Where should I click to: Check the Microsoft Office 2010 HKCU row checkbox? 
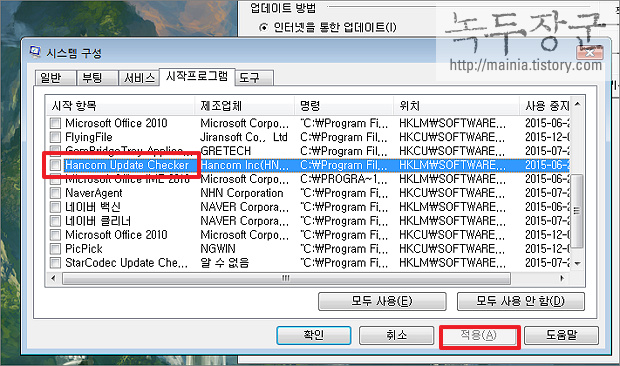tap(55, 235)
